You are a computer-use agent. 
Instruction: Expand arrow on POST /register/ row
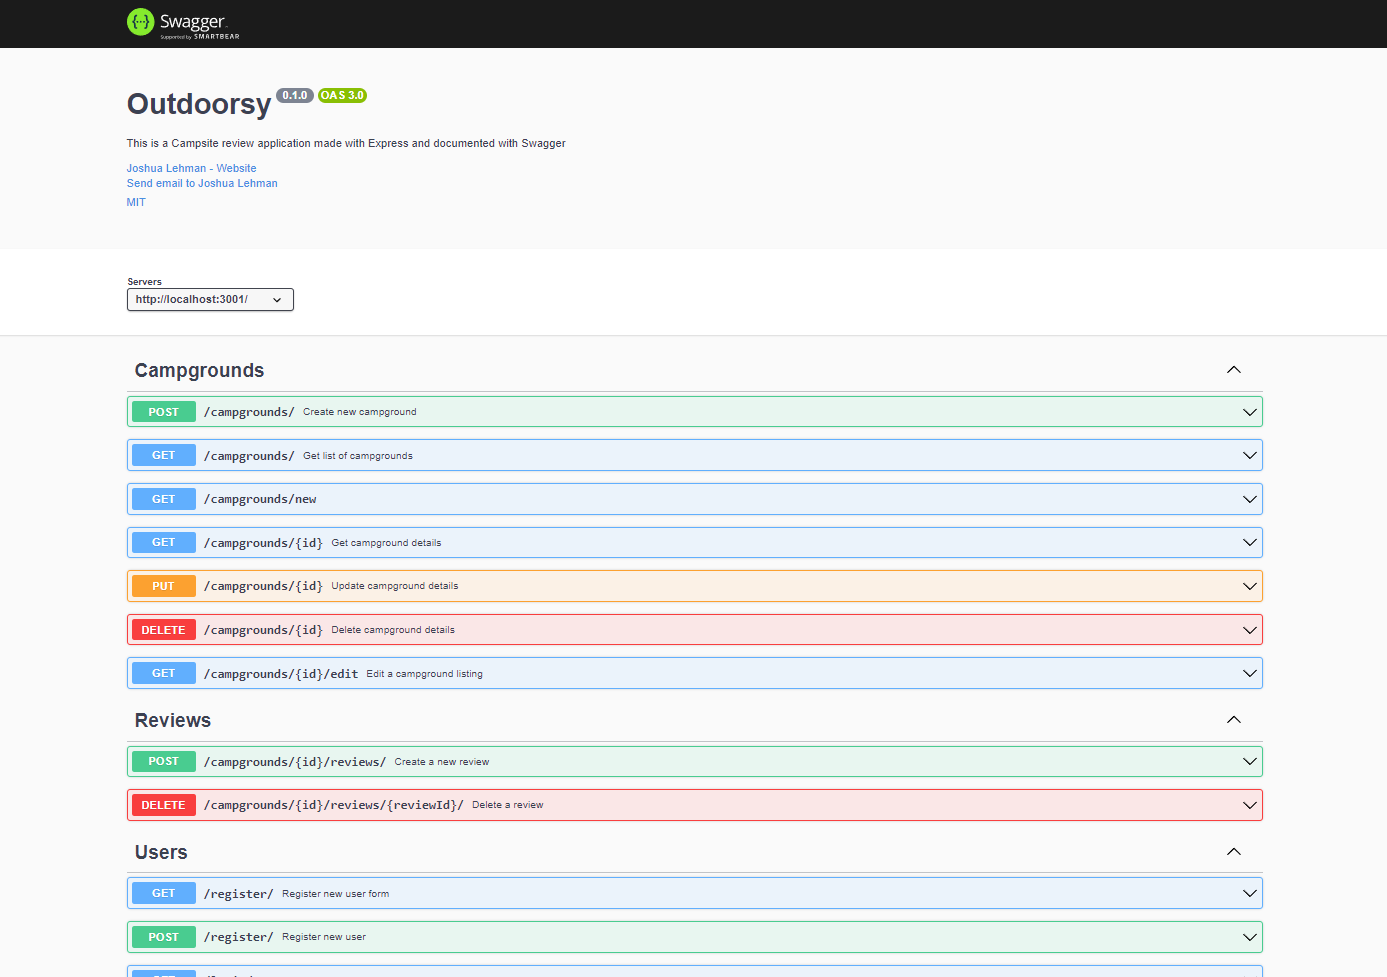[1249, 937]
